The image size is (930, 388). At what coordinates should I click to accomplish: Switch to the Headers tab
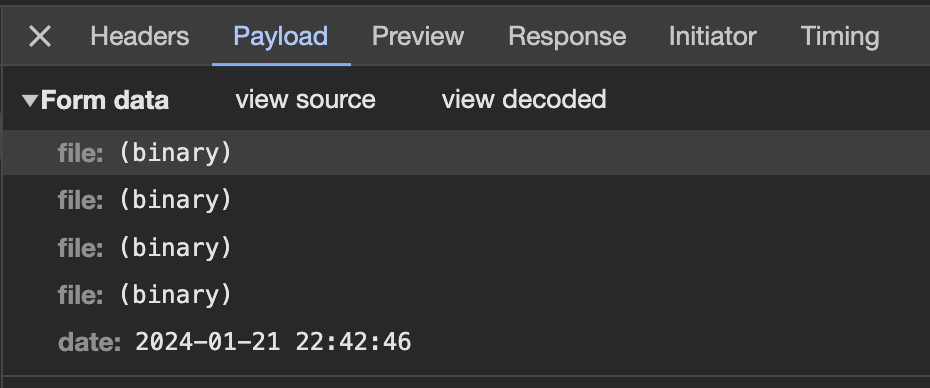[139, 37]
